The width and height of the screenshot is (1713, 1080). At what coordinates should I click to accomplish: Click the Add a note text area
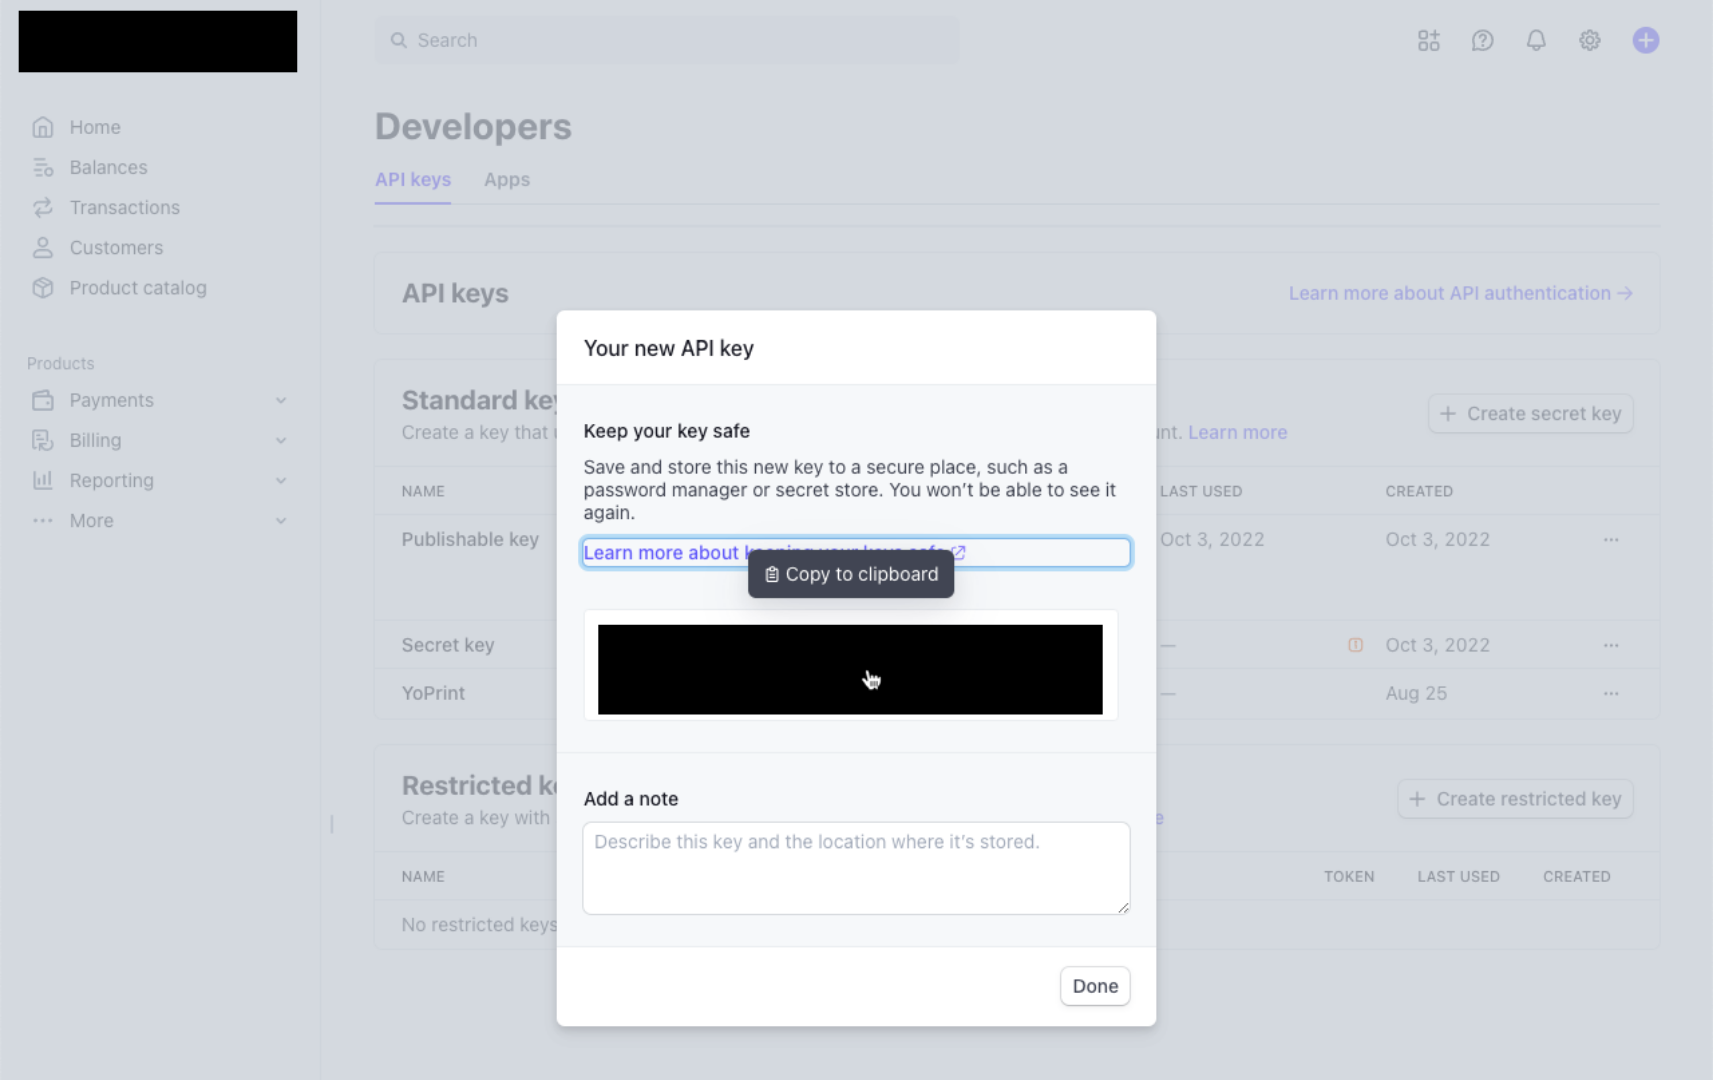pyautogui.click(x=856, y=868)
